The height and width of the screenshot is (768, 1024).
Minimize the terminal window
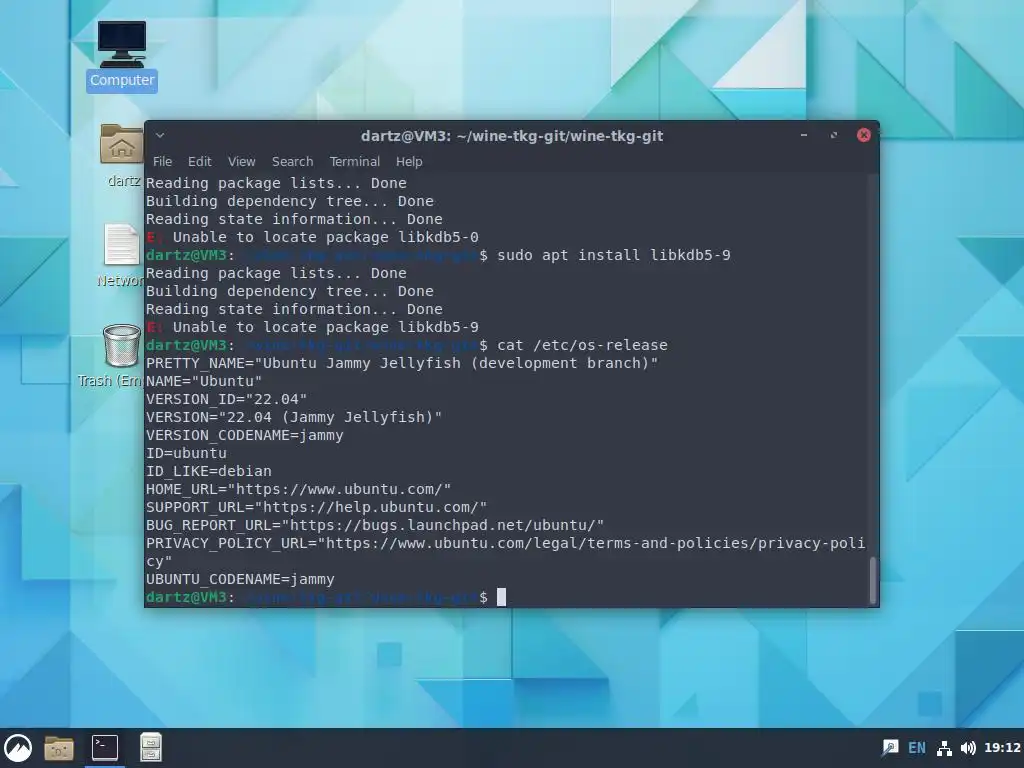[804, 135]
